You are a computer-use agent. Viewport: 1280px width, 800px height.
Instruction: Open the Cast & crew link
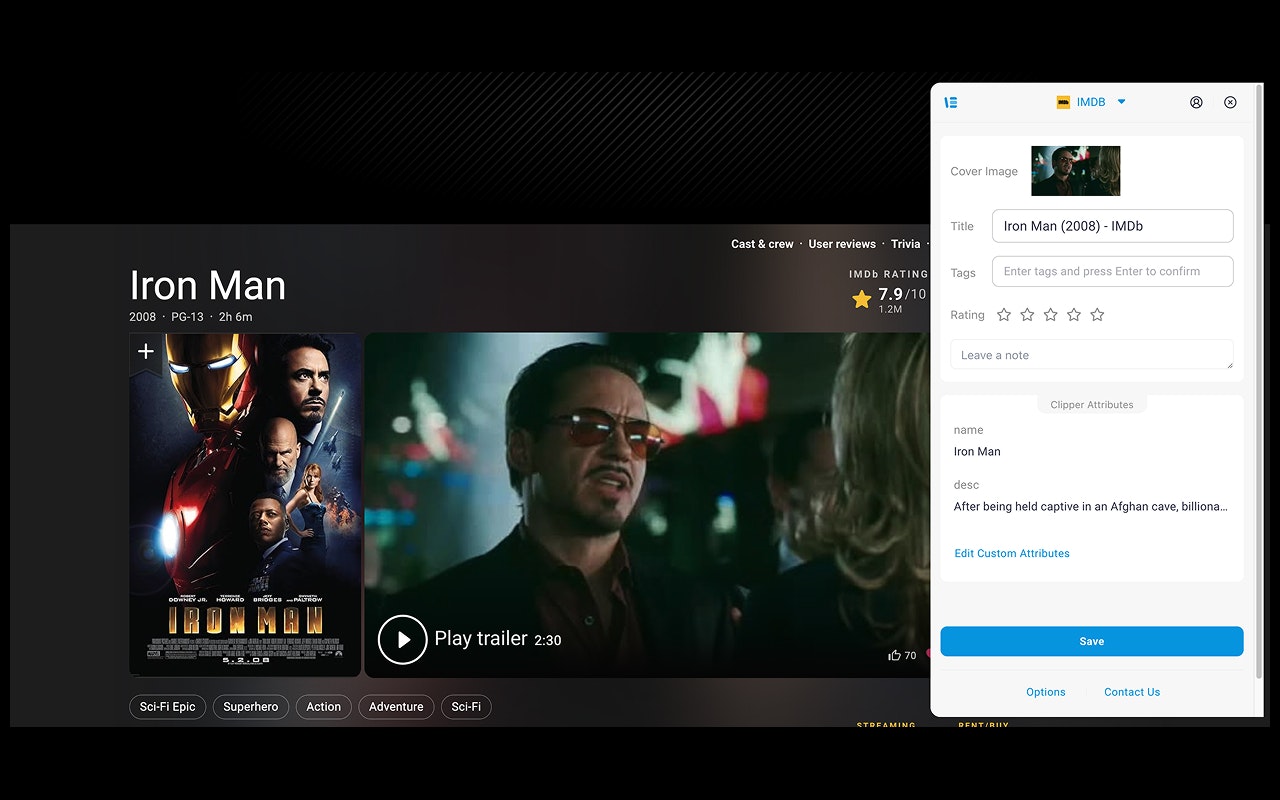(762, 244)
